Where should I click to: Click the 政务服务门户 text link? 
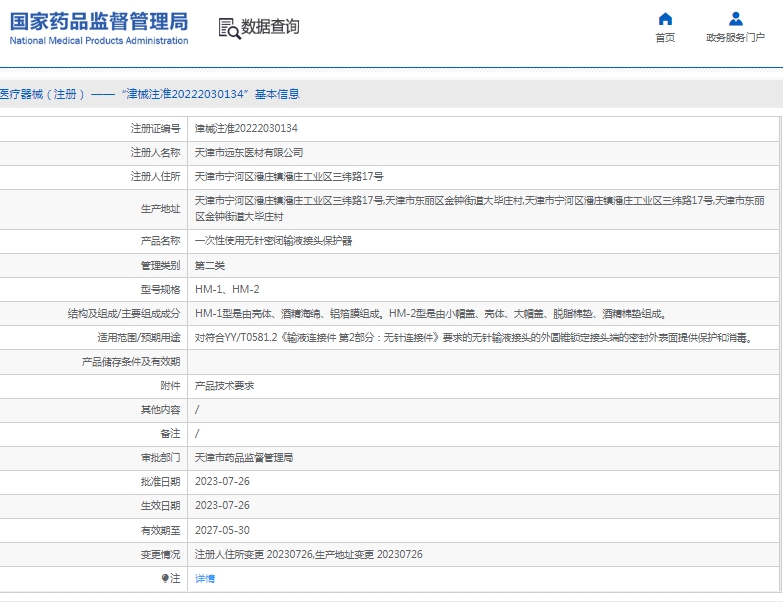click(x=736, y=37)
